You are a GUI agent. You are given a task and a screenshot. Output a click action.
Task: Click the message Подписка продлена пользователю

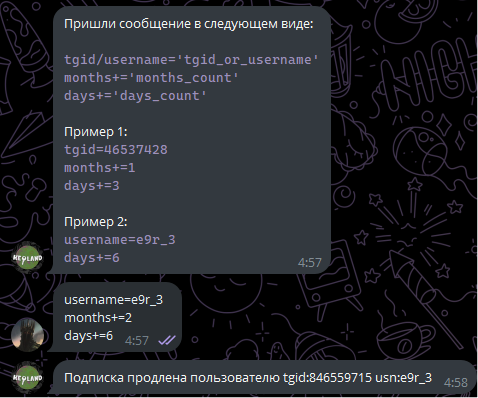tap(172, 378)
